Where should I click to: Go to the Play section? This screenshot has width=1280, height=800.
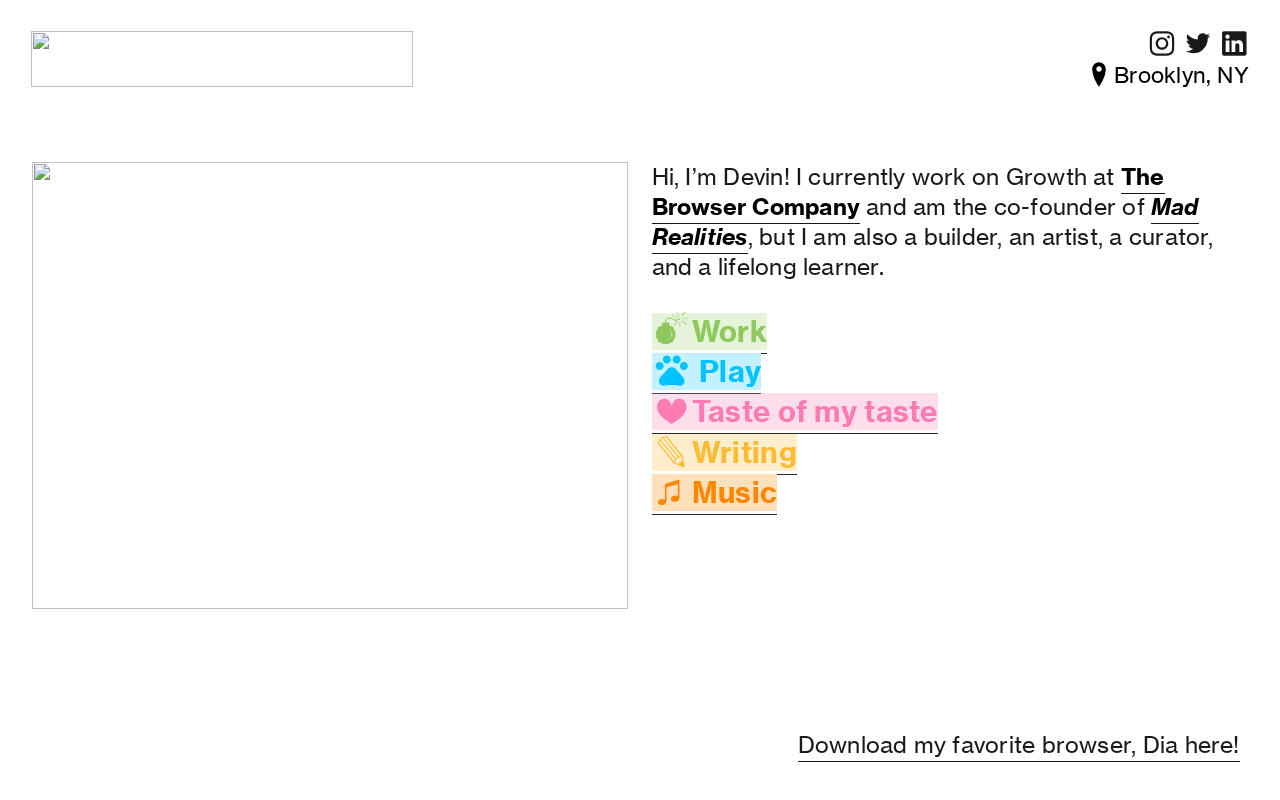pyautogui.click(x=730, y=372)
